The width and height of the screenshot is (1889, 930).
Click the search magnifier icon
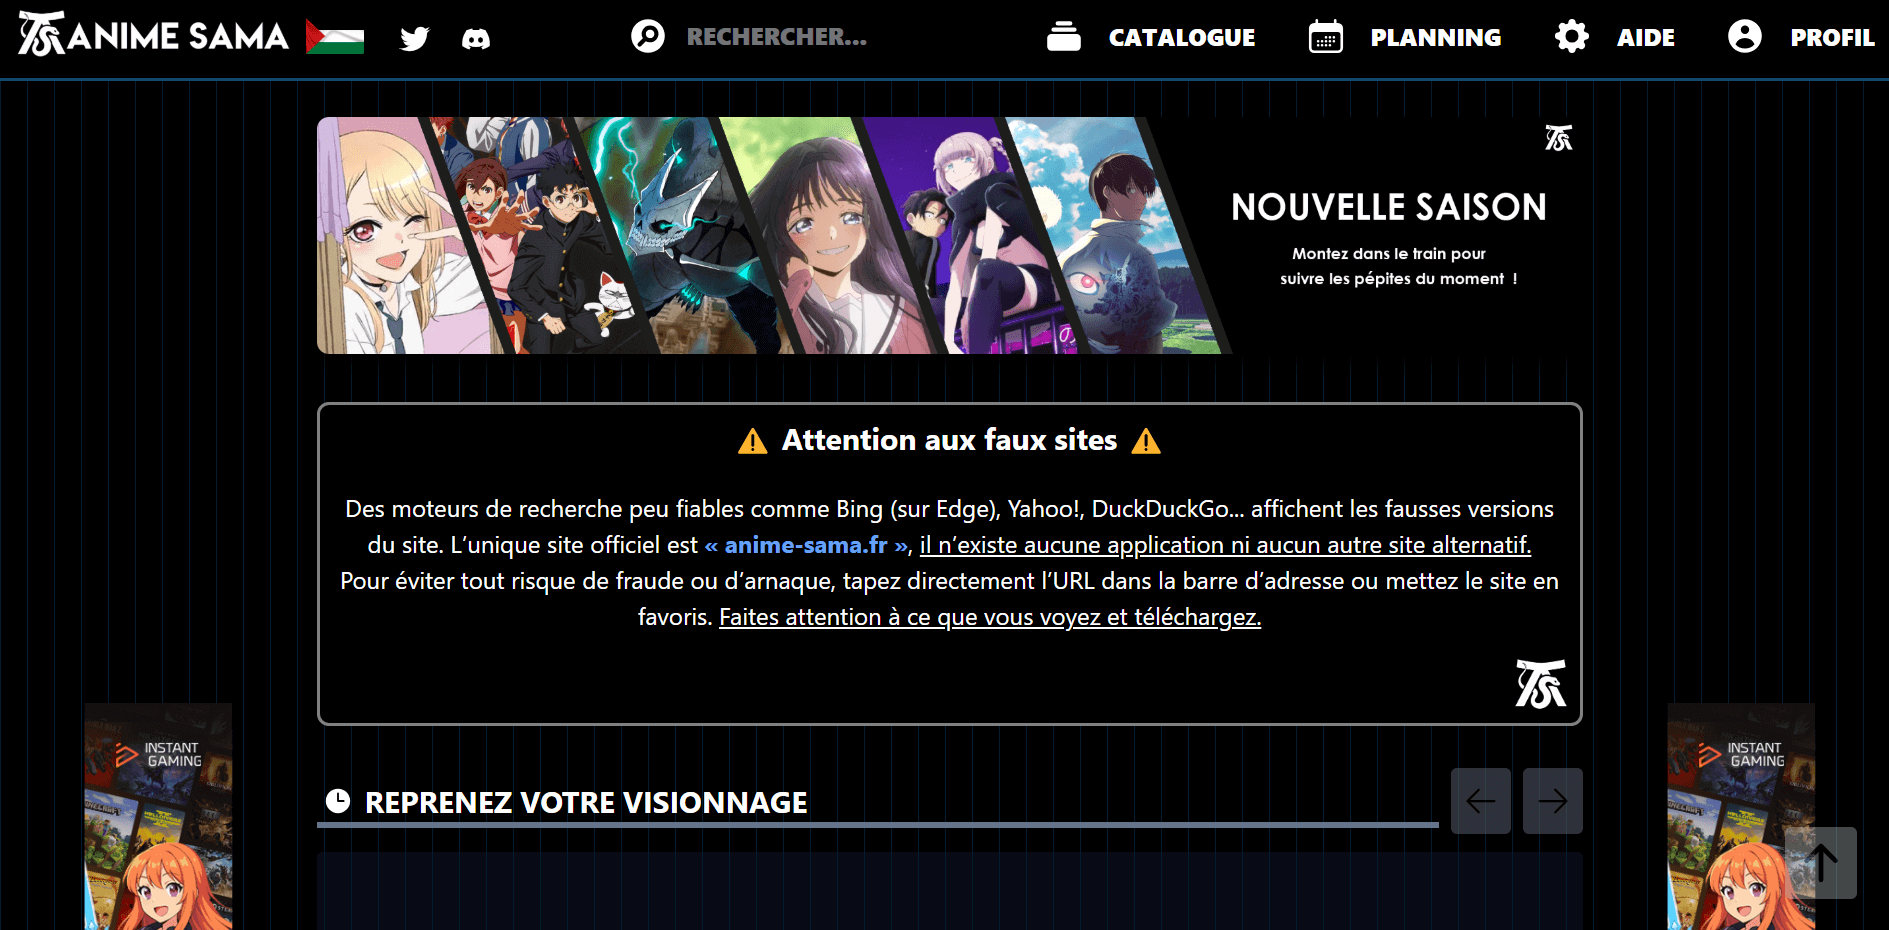(648, 37)
